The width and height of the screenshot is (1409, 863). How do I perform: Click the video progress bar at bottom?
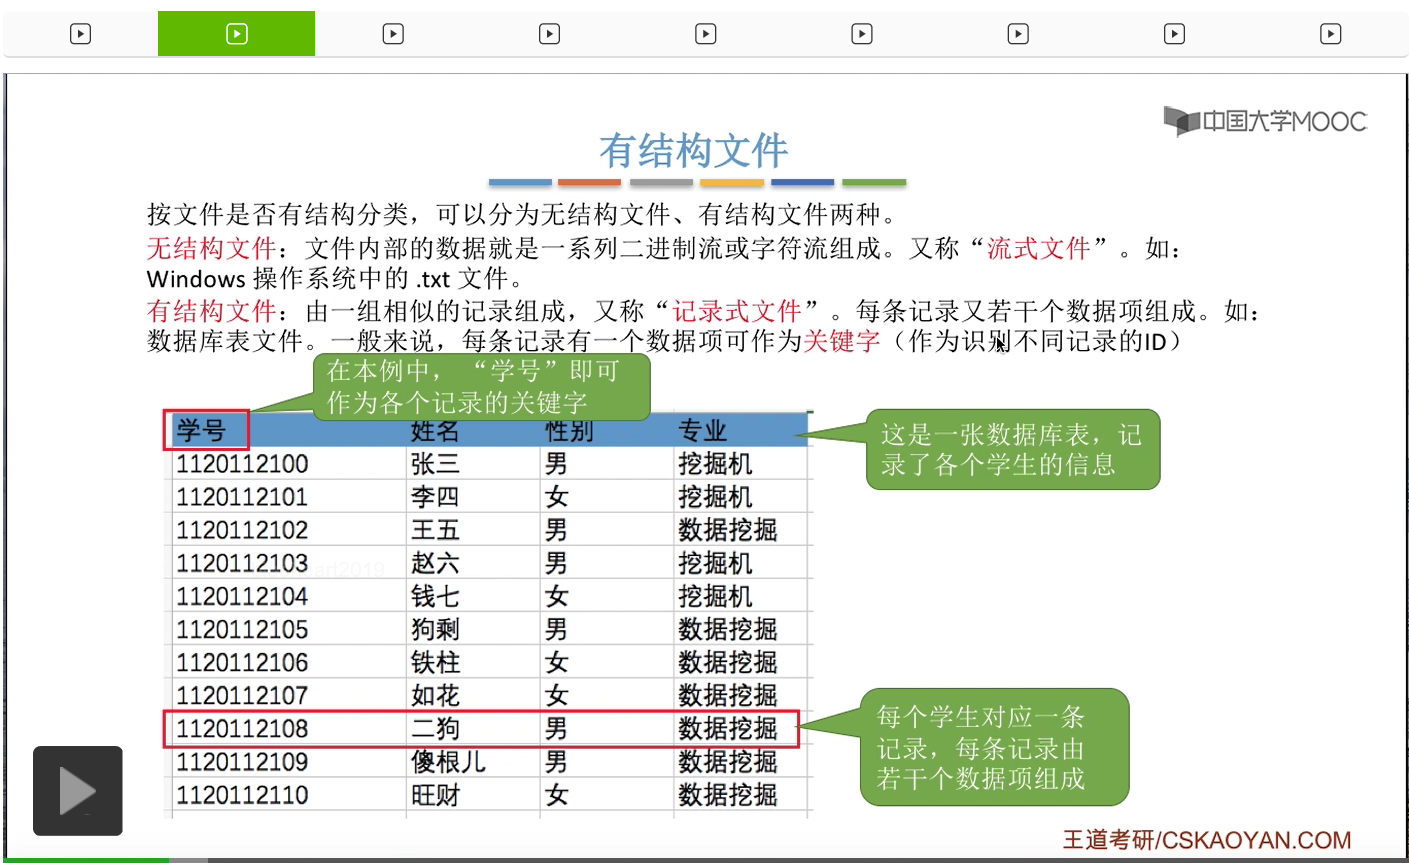coord(704,860)
